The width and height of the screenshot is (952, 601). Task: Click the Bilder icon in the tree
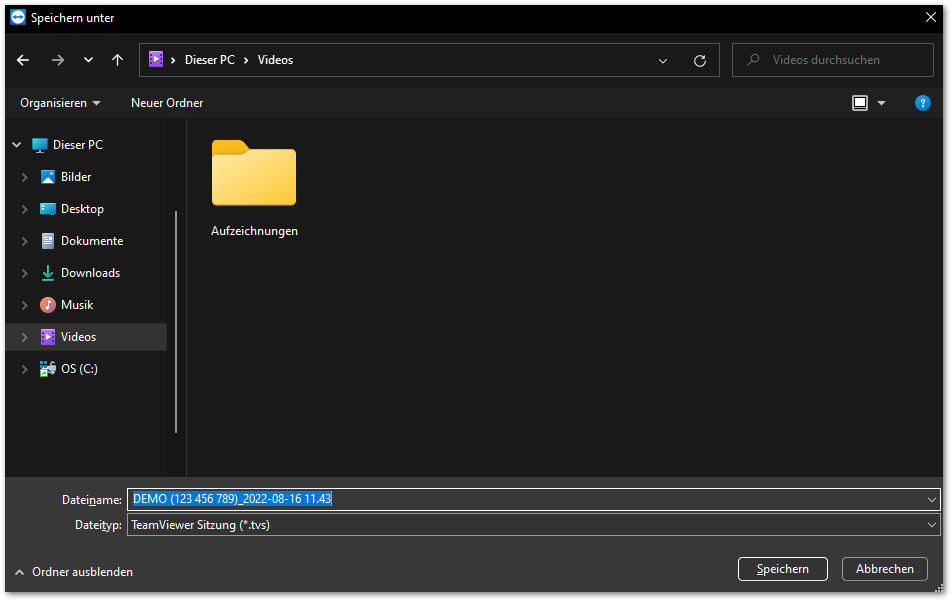[47, 177]
